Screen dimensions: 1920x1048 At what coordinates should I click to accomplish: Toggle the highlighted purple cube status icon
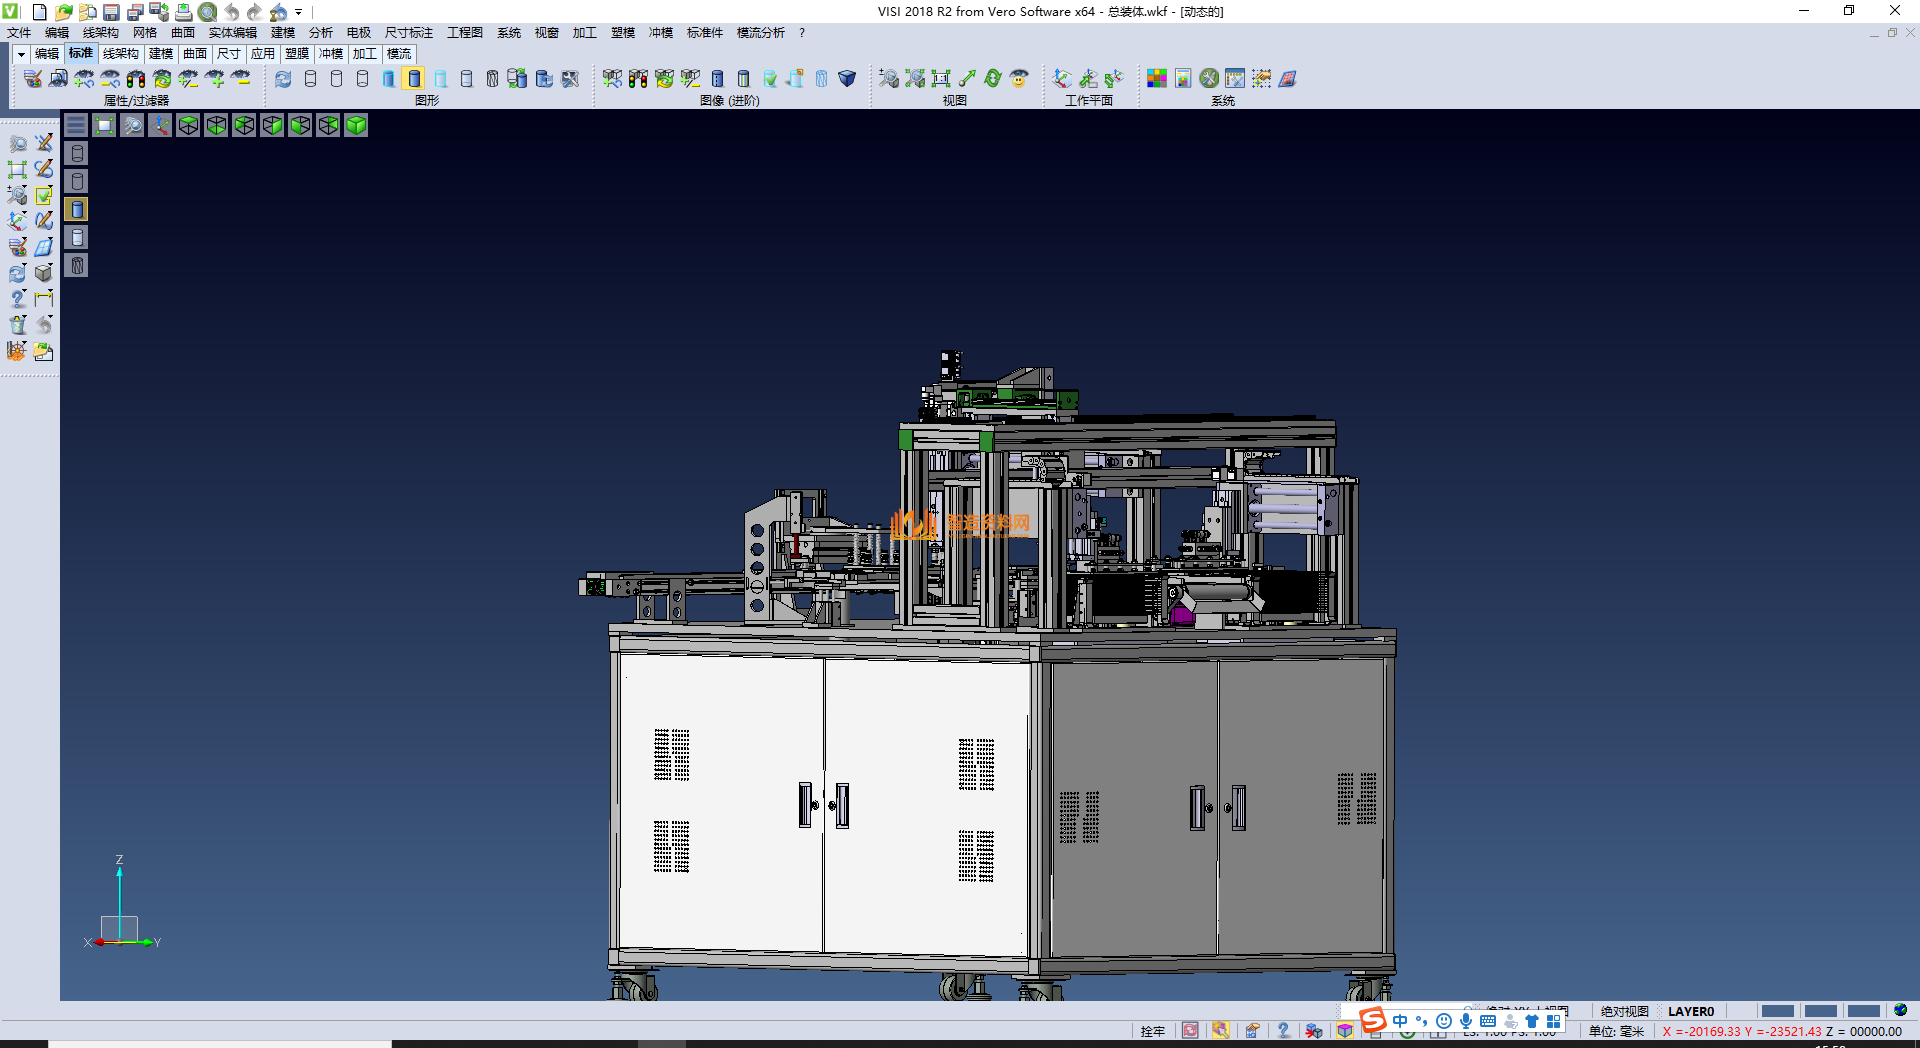tap(1345, 1031)
